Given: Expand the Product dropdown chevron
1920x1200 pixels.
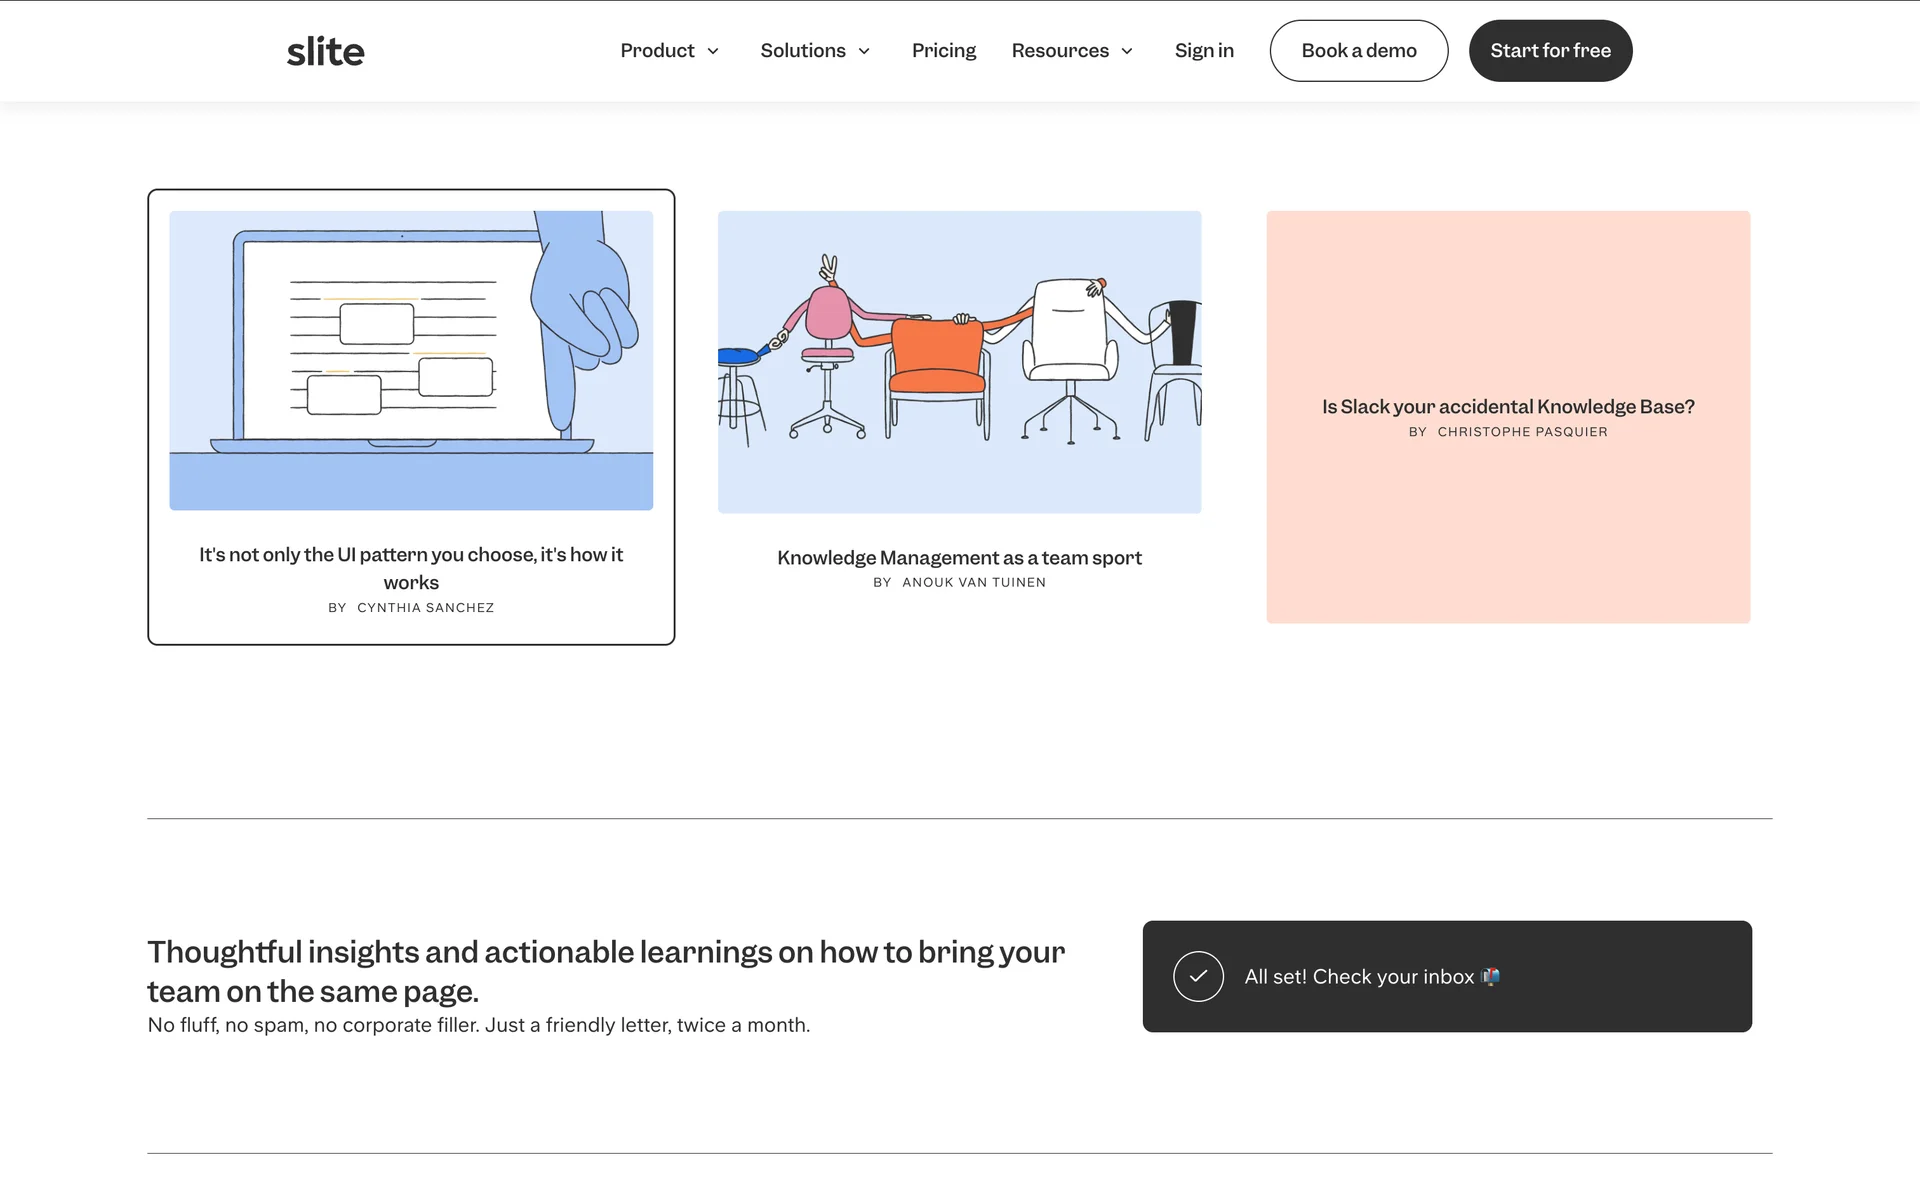Looking at the screenshot, I should pyautogui.click(x=713, y=51).
